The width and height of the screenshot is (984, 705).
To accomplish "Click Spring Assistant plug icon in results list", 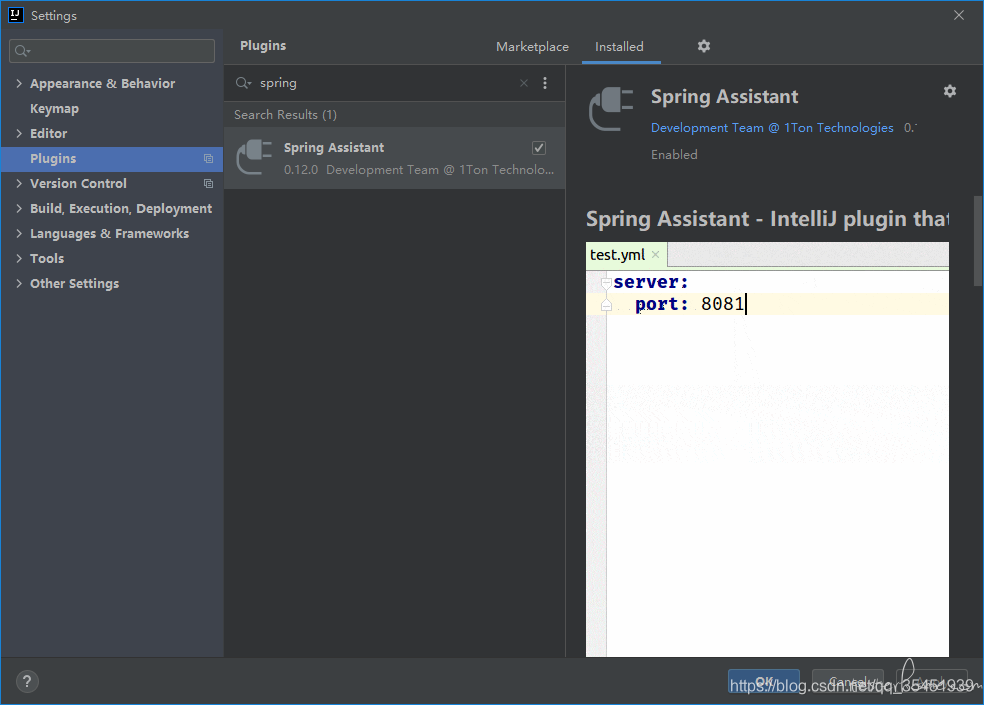I will point(254,157).
